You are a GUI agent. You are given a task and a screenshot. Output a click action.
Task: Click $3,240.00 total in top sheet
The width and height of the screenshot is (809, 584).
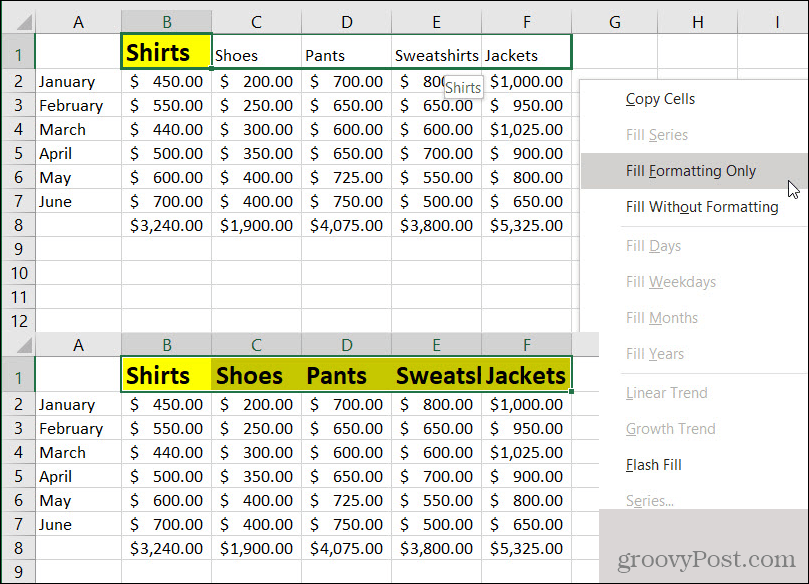tap(167, 225)
